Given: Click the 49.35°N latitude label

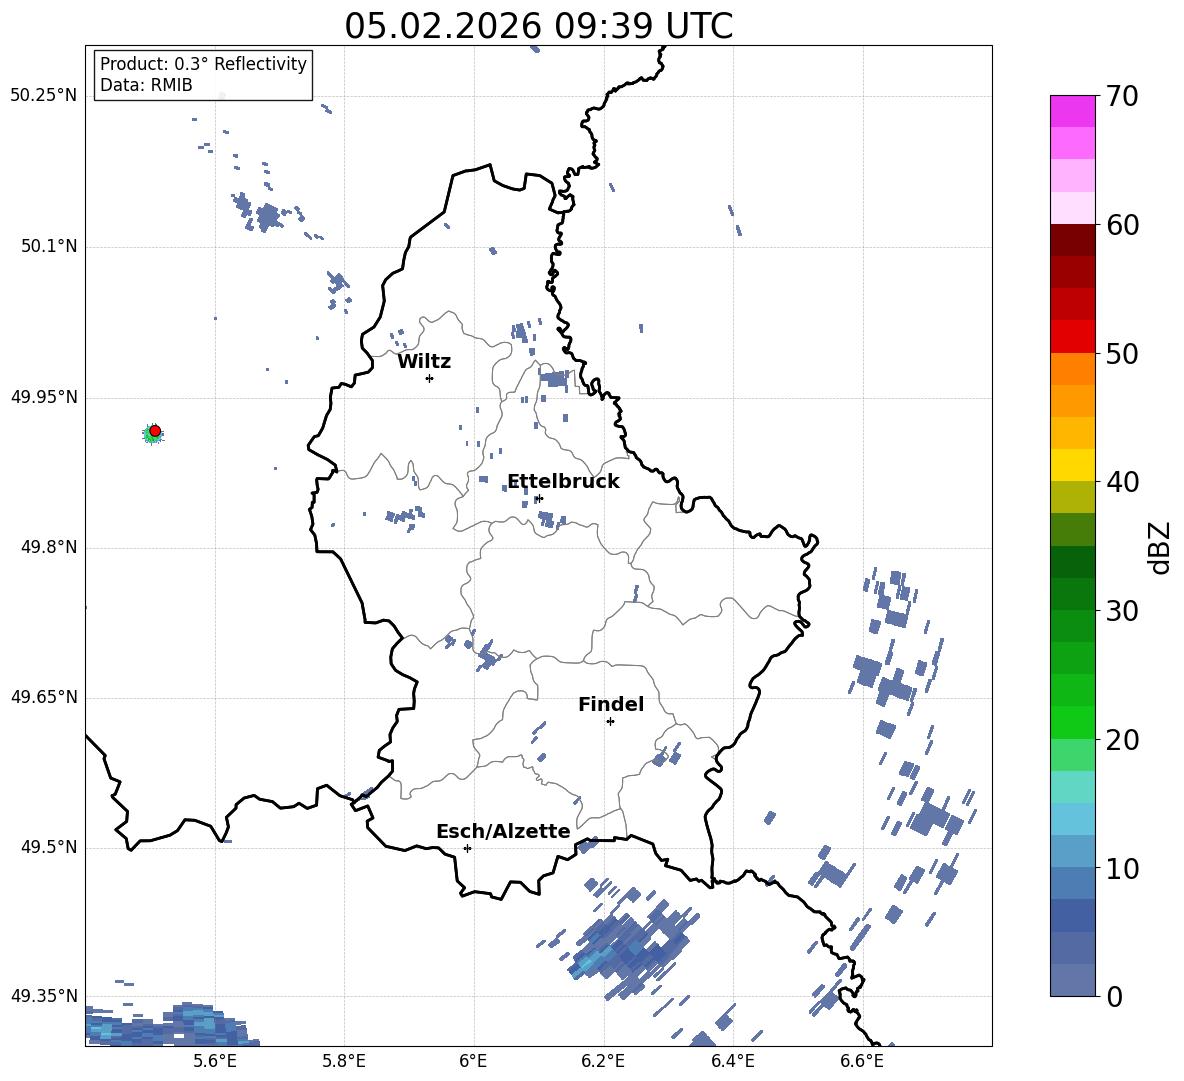Looking at the screenshot, I should [44, 996].
